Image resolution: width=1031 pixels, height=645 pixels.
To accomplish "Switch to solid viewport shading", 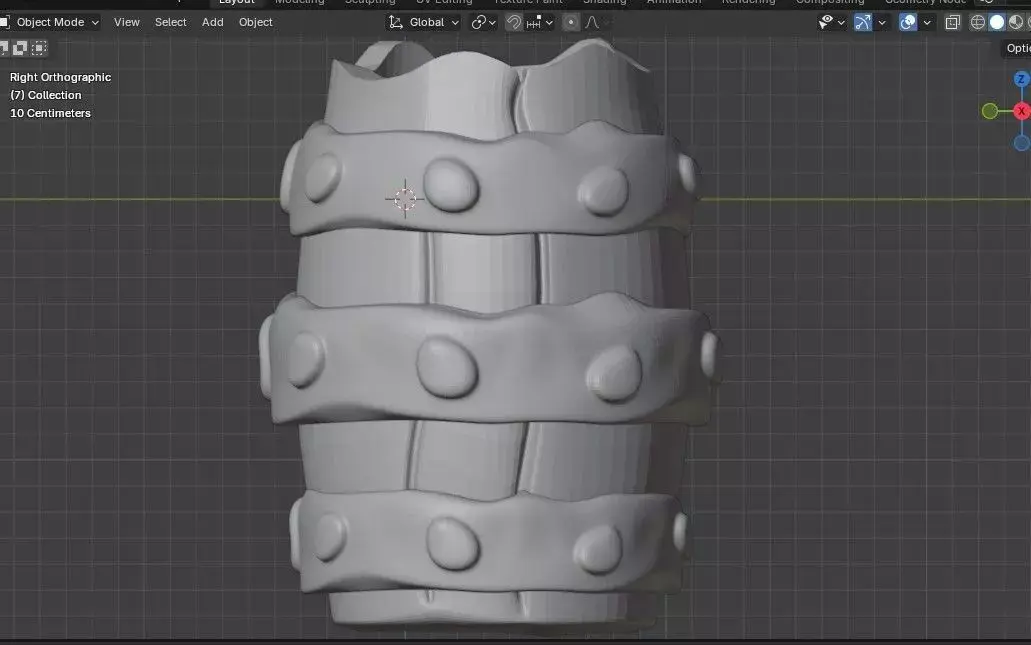I will [x=997, y=22].
